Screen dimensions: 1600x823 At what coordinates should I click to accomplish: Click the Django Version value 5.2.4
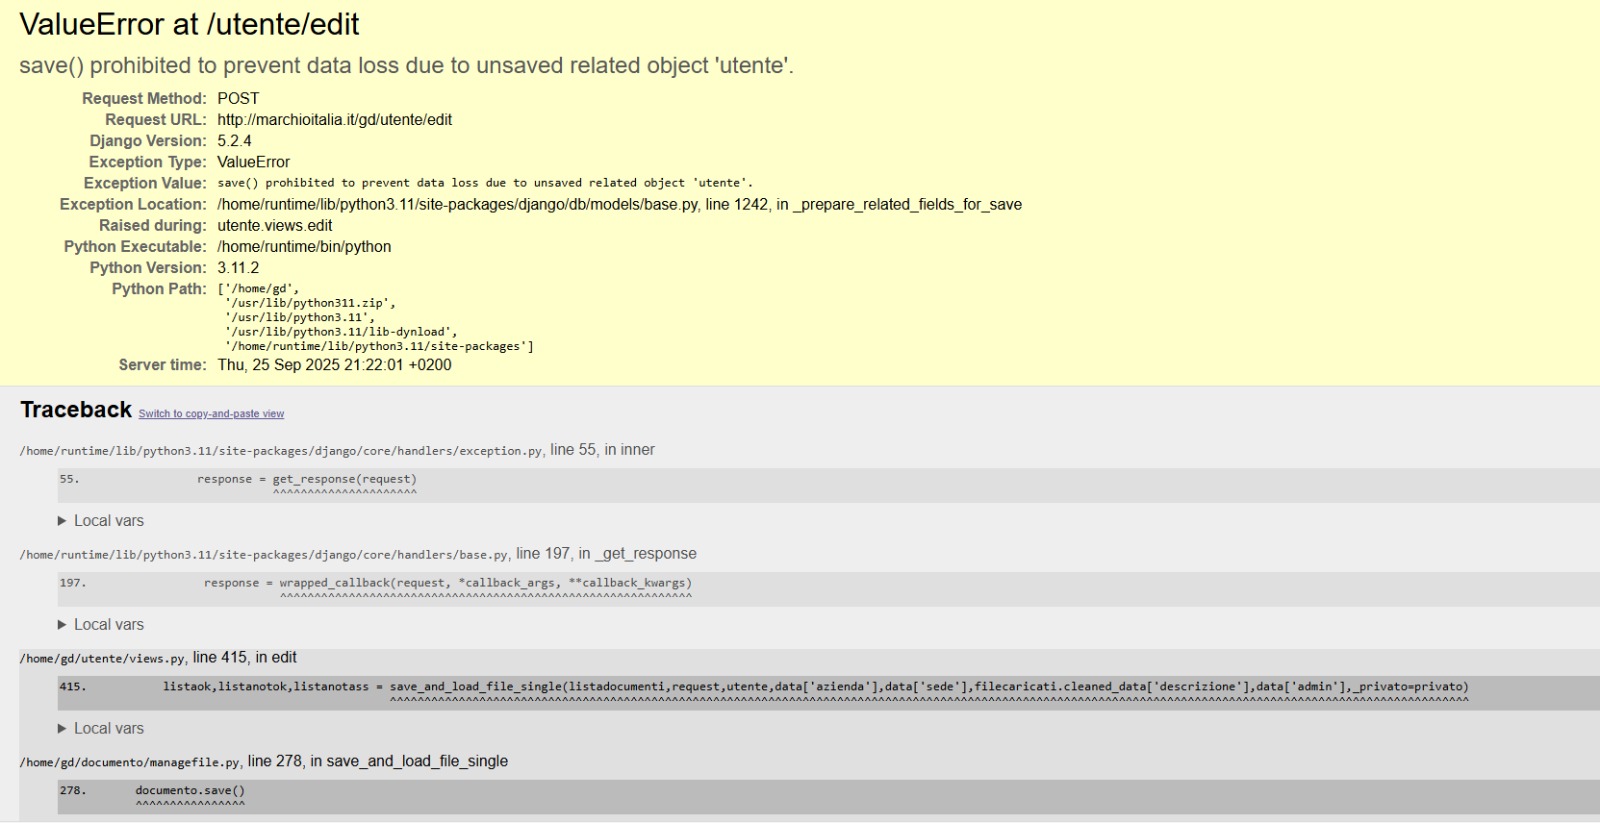point(234,141)
